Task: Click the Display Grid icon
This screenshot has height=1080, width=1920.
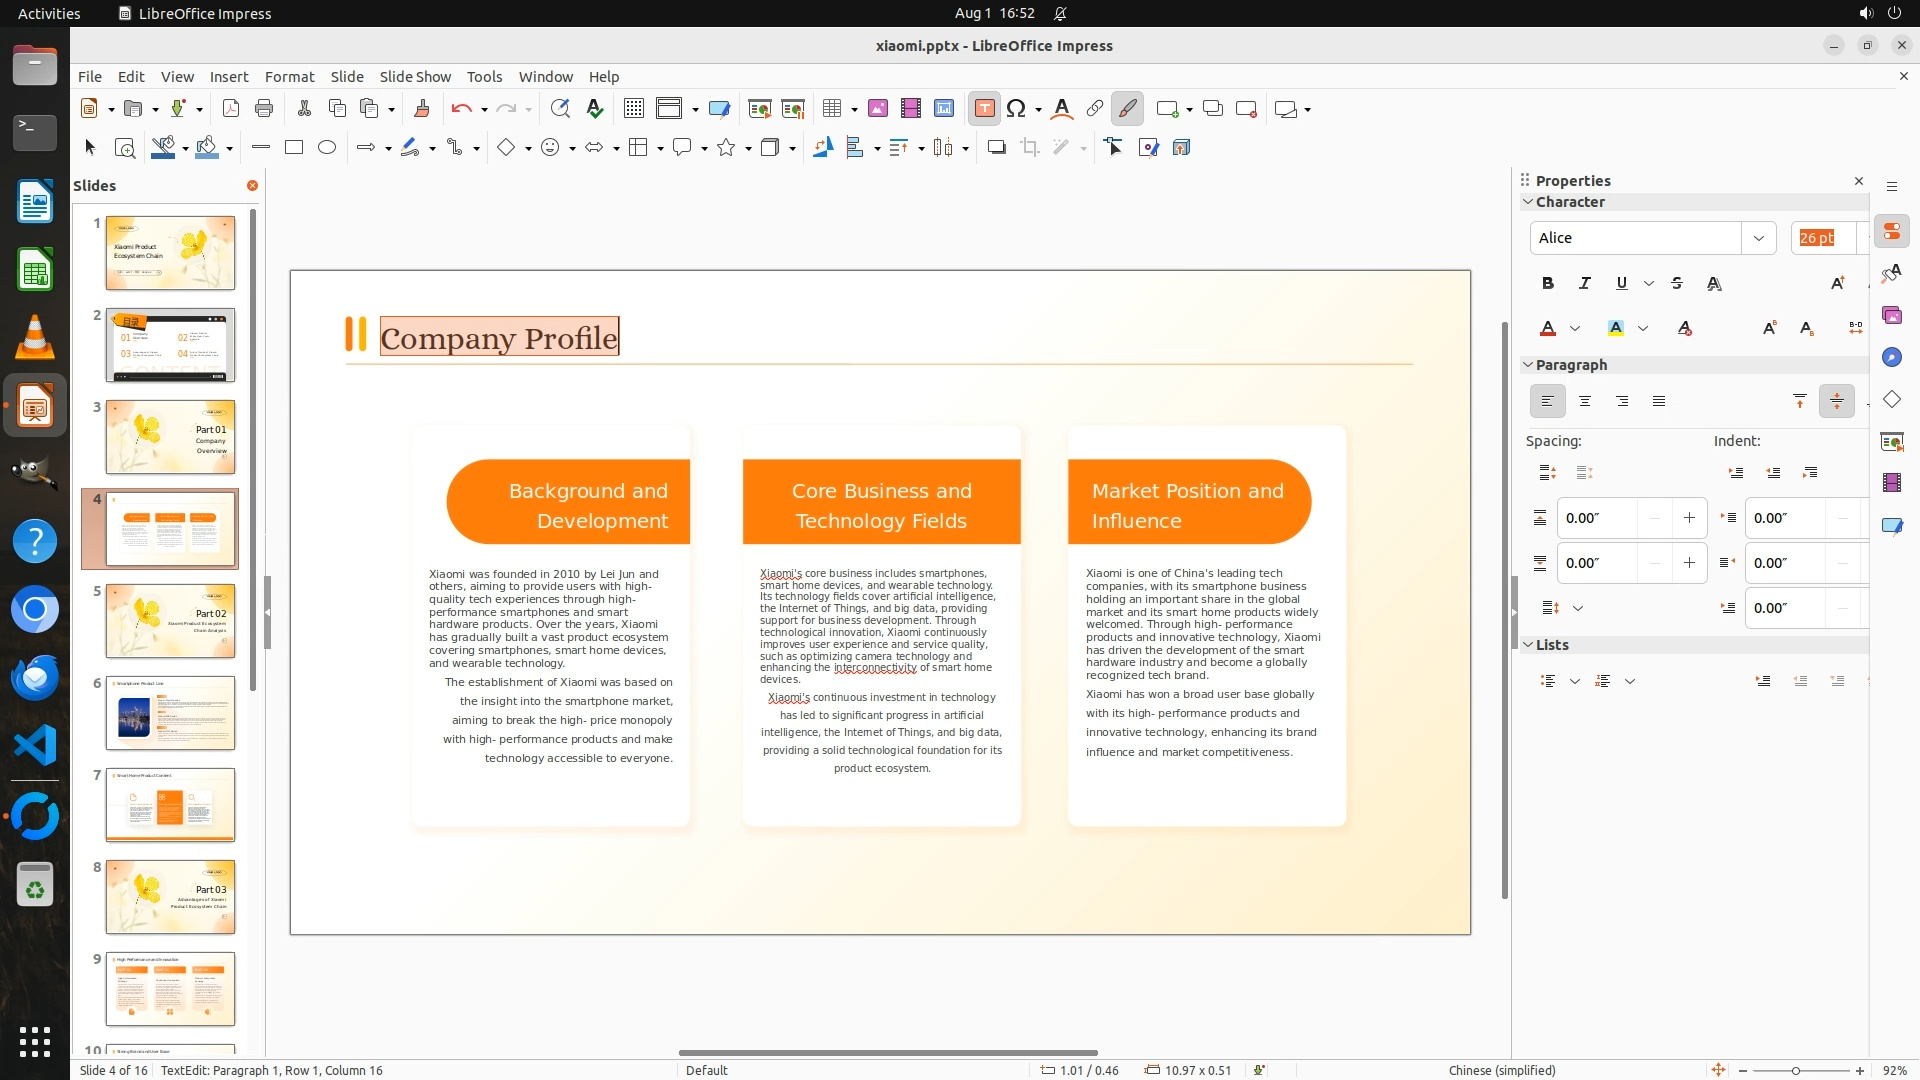Action: point(633,109)
